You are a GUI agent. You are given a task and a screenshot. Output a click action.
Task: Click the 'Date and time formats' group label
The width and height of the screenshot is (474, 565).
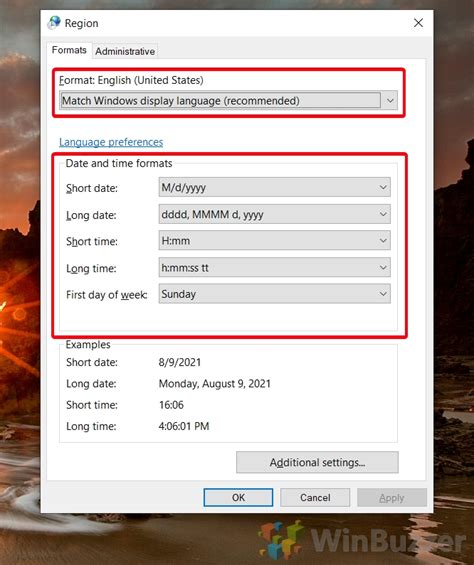click(119, 163)
